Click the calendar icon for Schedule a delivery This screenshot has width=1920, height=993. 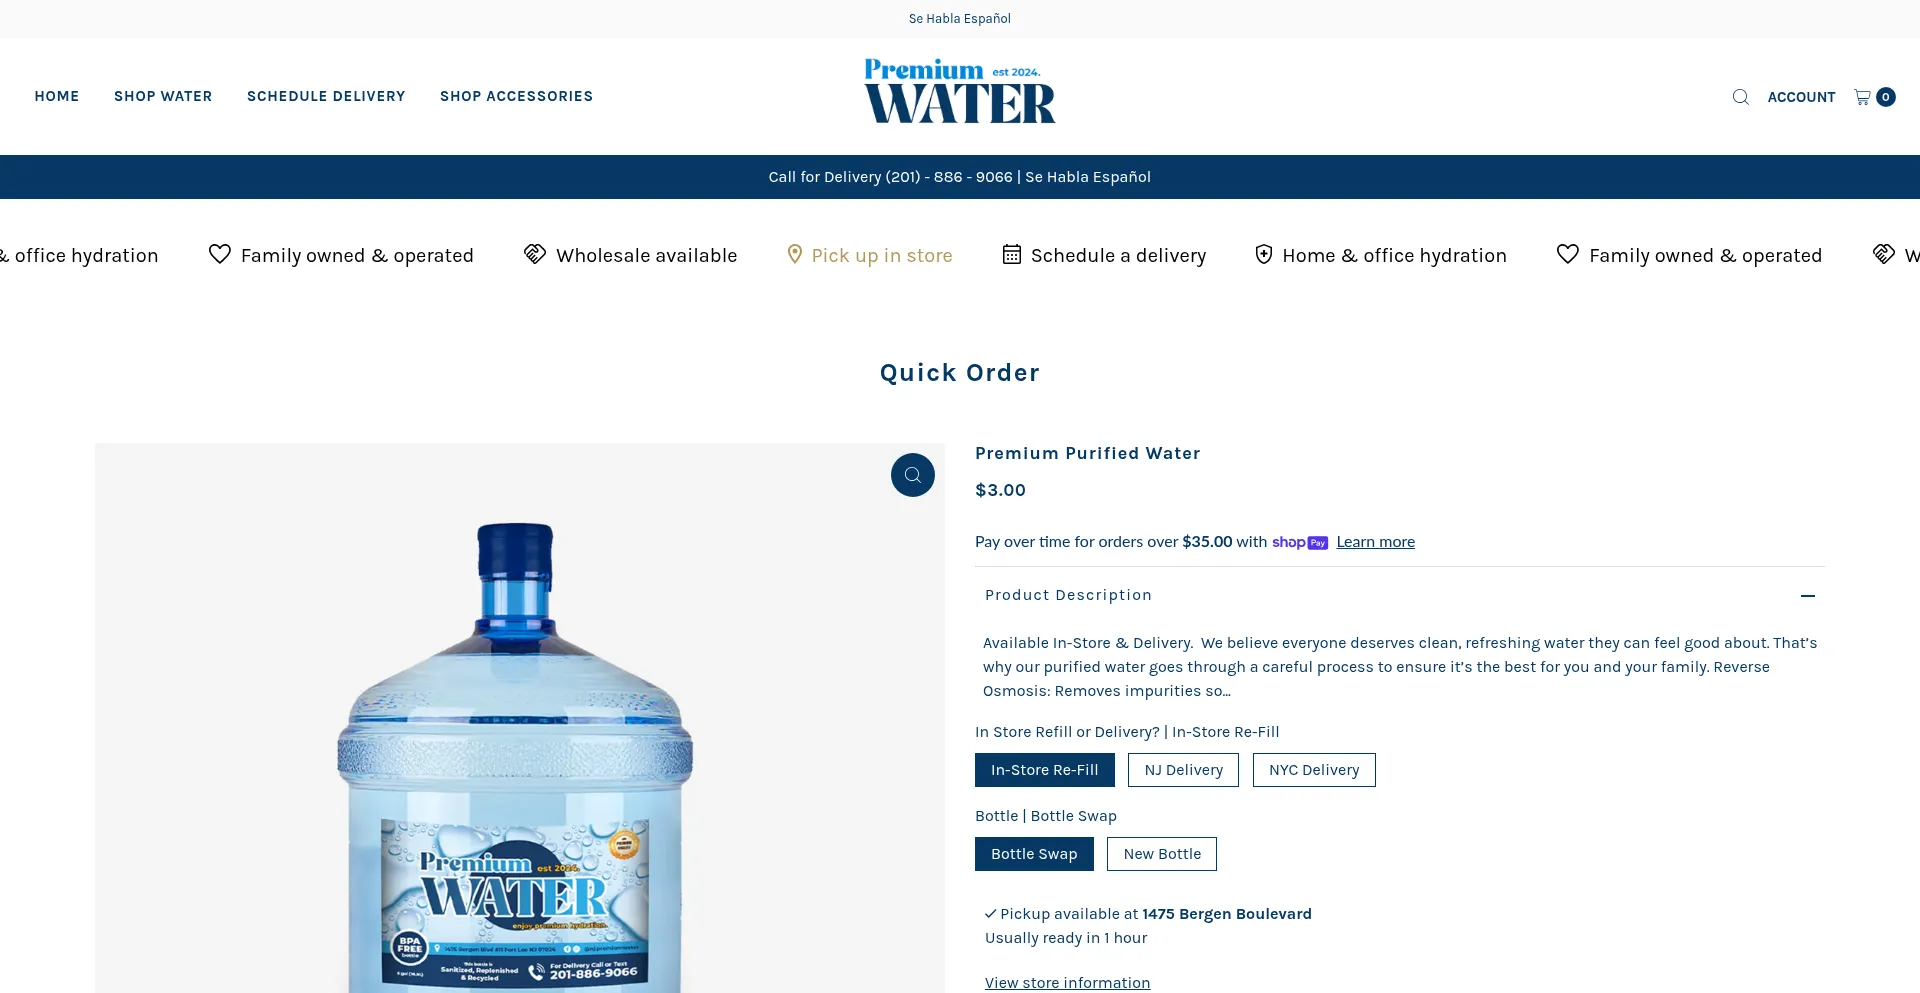tap(1012, 254)
